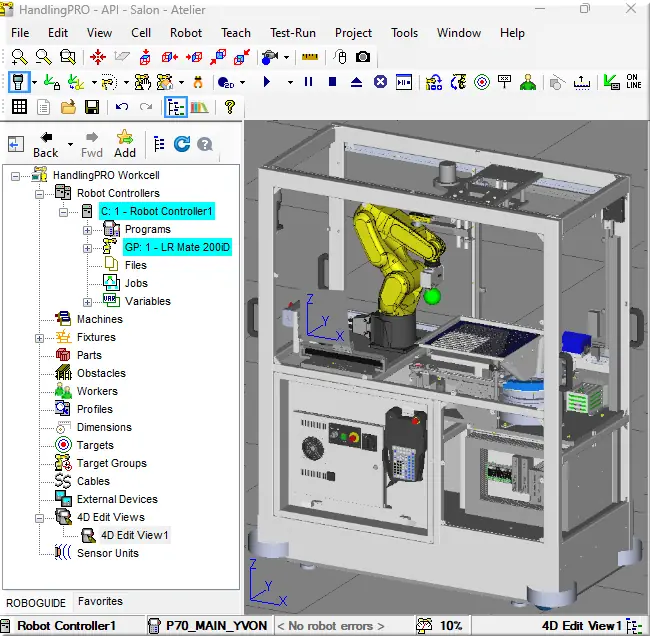This screenshot has width=650, height=636.
Task: Click the green sphere tool center point
Action: (x=432, y=297)
